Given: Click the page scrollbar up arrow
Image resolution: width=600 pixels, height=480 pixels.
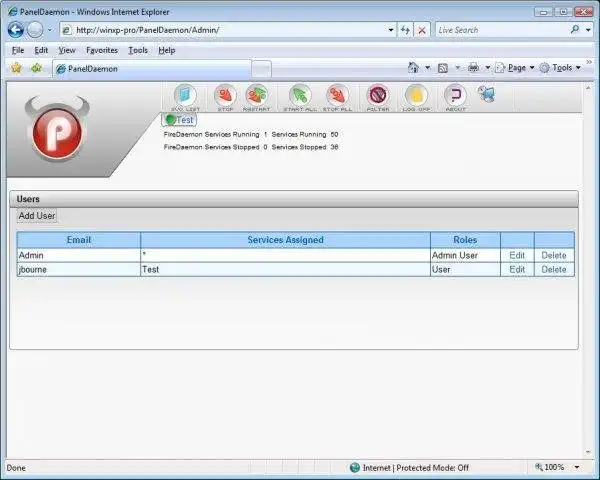Looking at the screenshot, I should coord(588,88).
